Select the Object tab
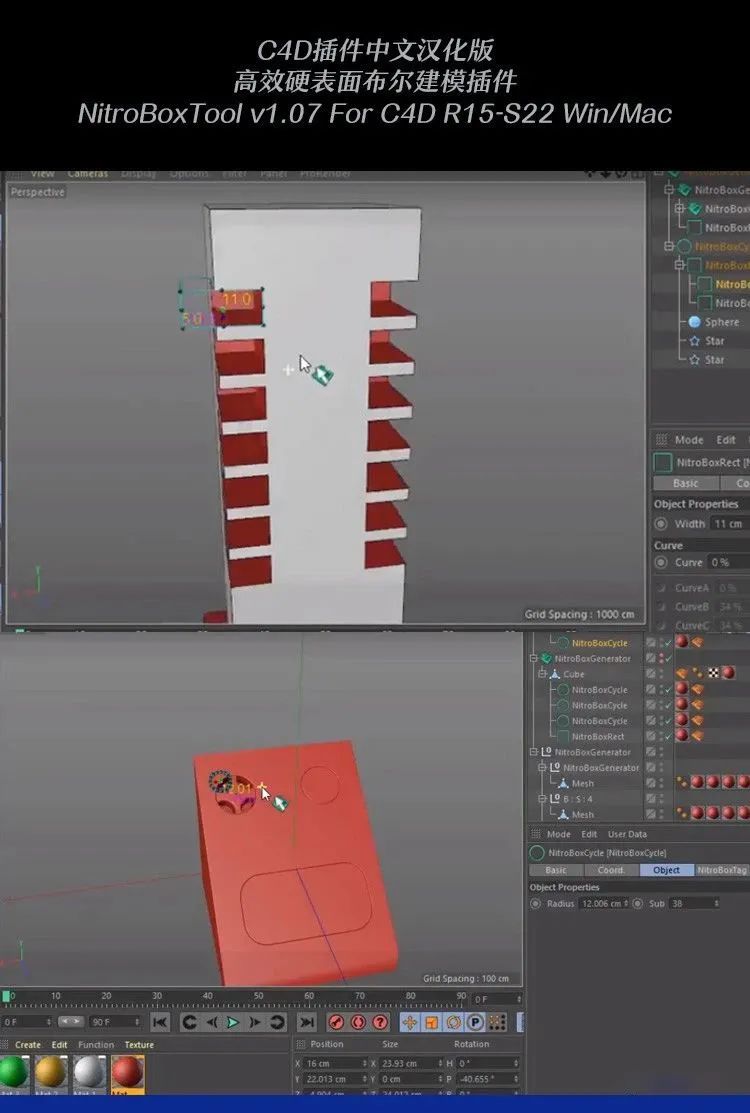This screenshot has height=1113, width=750. [x=666, y=870]
